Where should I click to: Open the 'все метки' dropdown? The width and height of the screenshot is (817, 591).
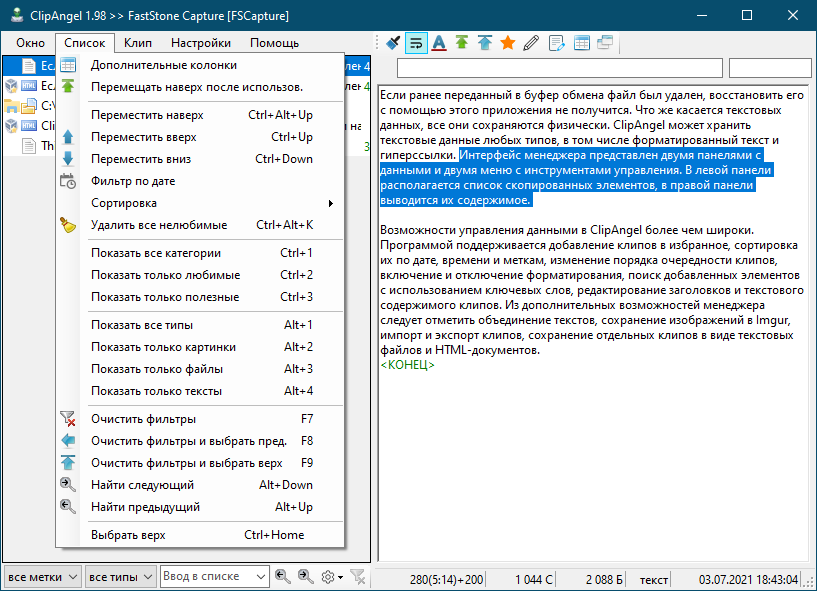tap(42, 577)
